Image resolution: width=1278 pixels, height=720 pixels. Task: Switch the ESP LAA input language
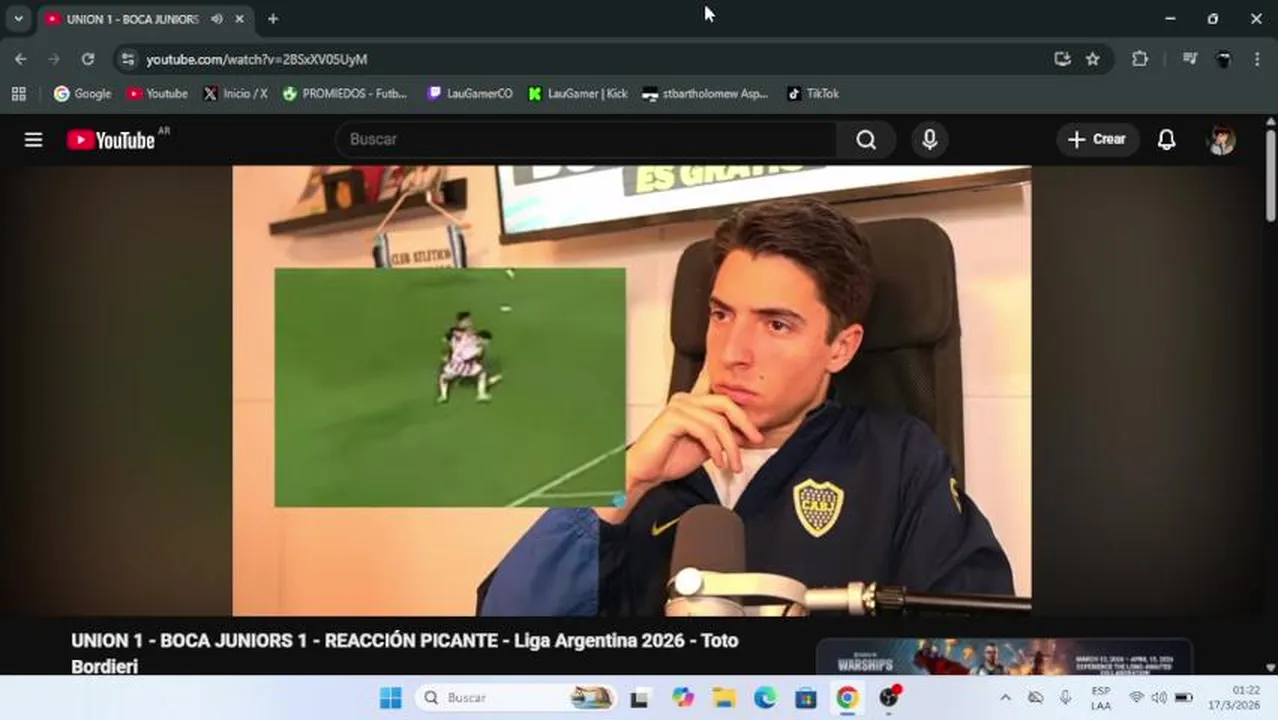1101,698
